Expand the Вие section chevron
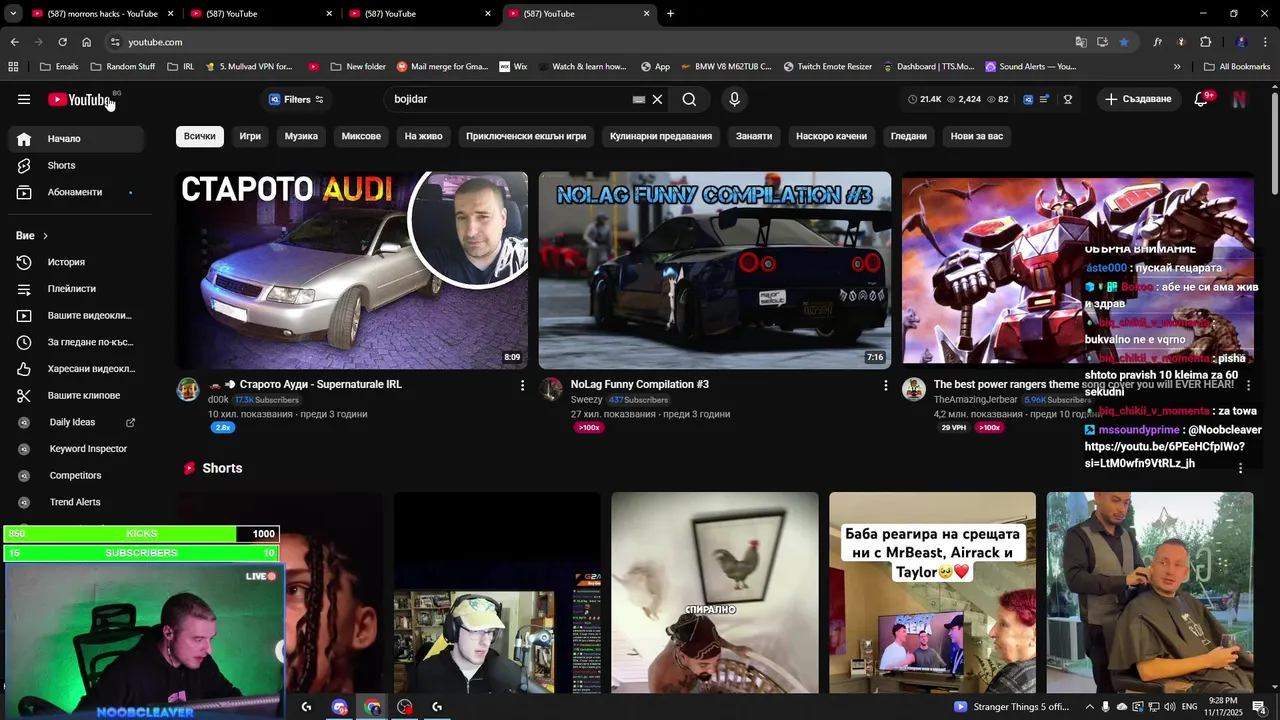 pyautogui.click(x=45, y=236)
